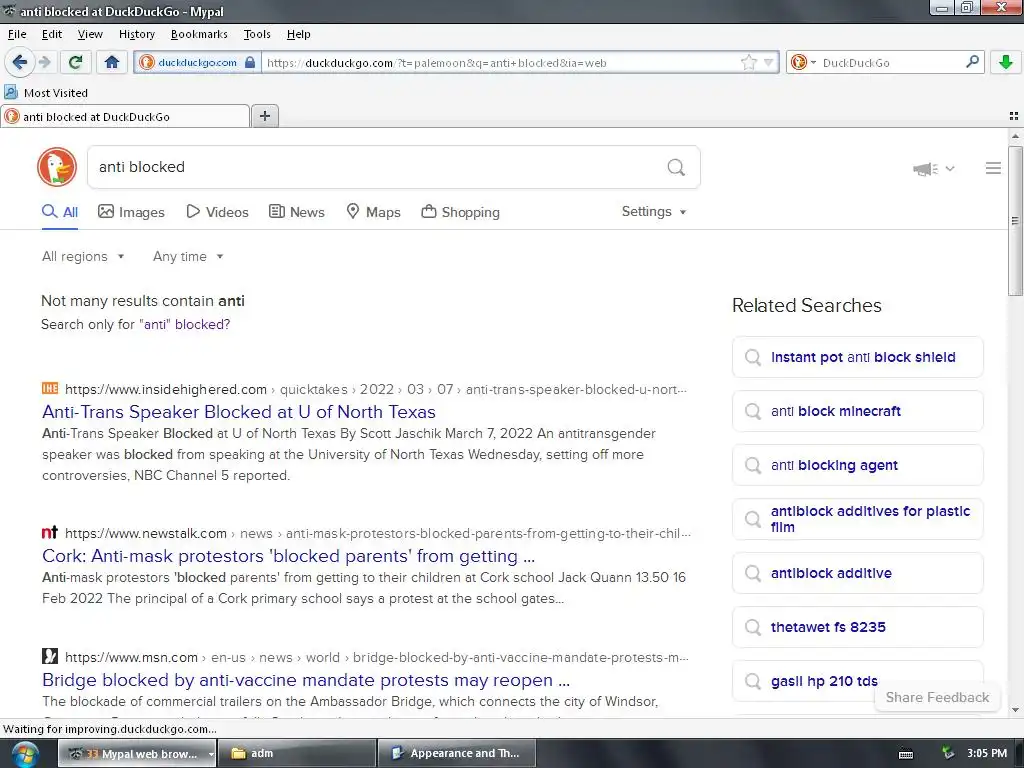Click the DuckDuckGo duck logo

(x=57, y=167)
